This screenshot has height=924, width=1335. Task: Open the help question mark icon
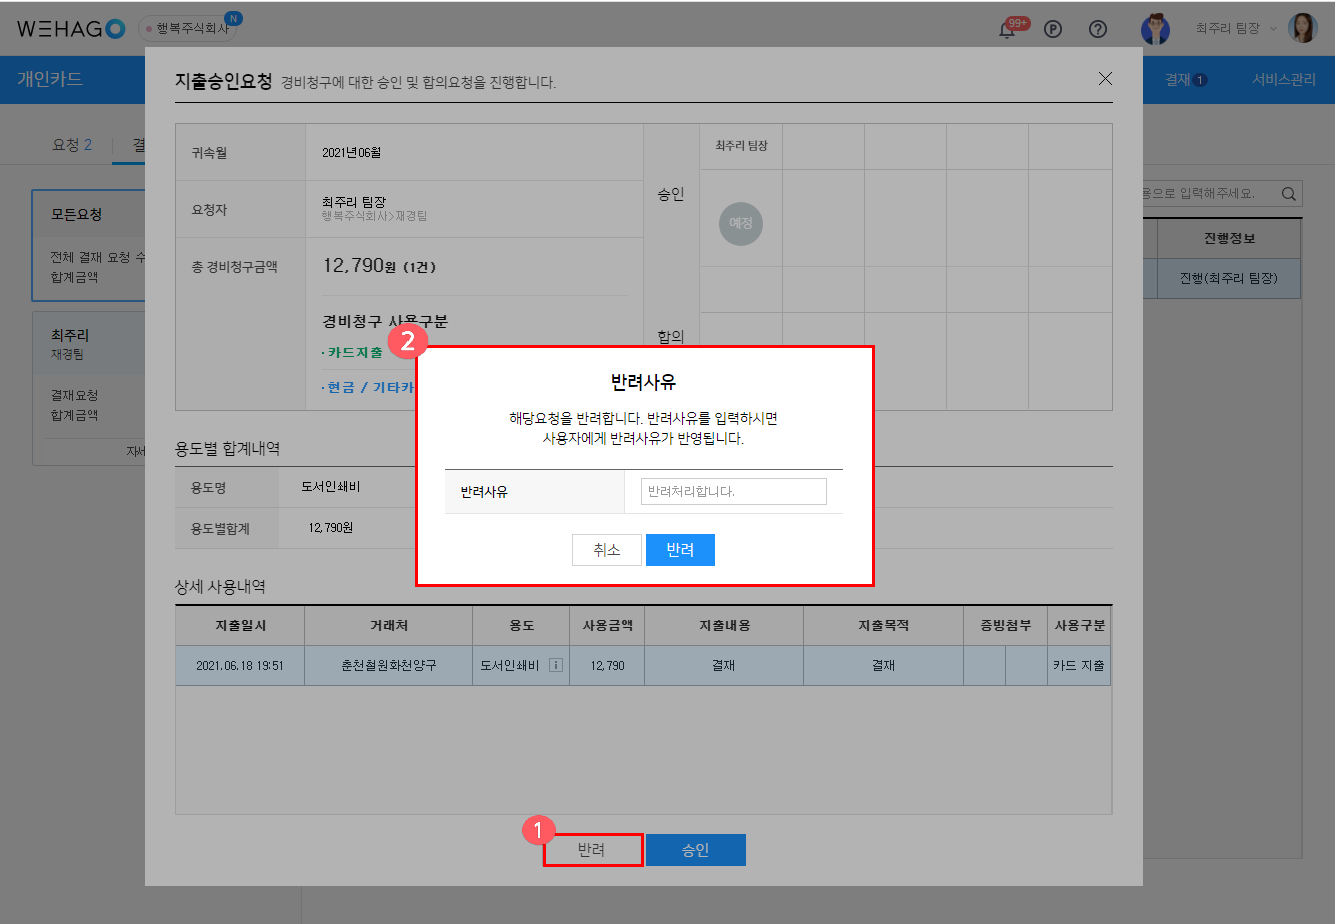[1098, 29]
